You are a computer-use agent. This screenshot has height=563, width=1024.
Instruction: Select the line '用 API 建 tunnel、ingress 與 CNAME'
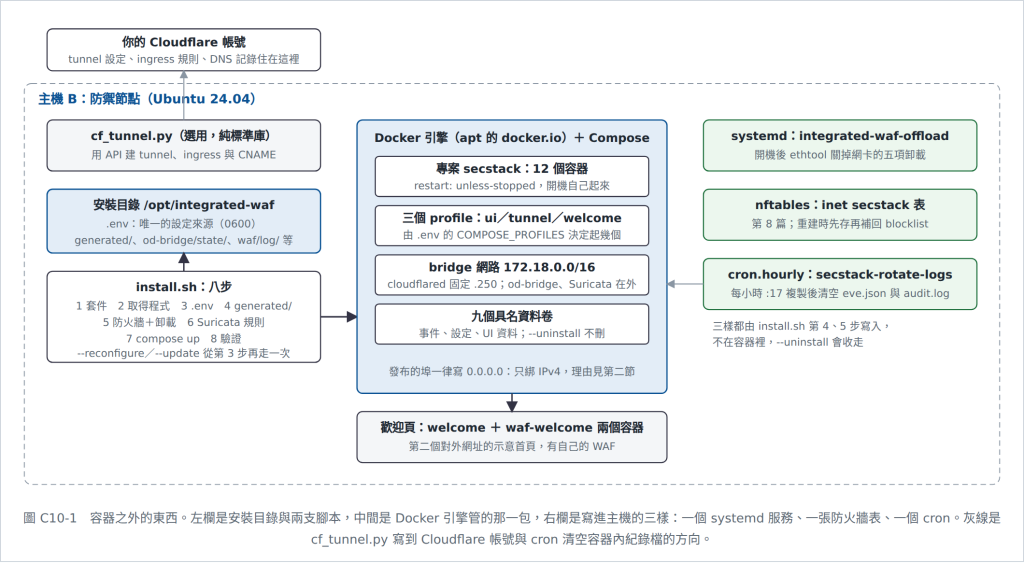[184, 155]
